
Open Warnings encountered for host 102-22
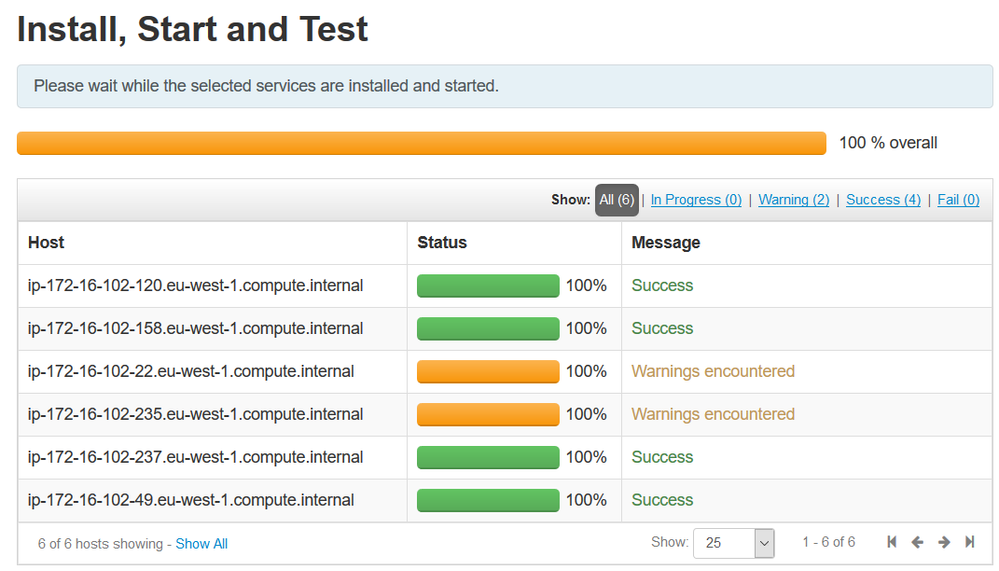[x=713, y=371]
